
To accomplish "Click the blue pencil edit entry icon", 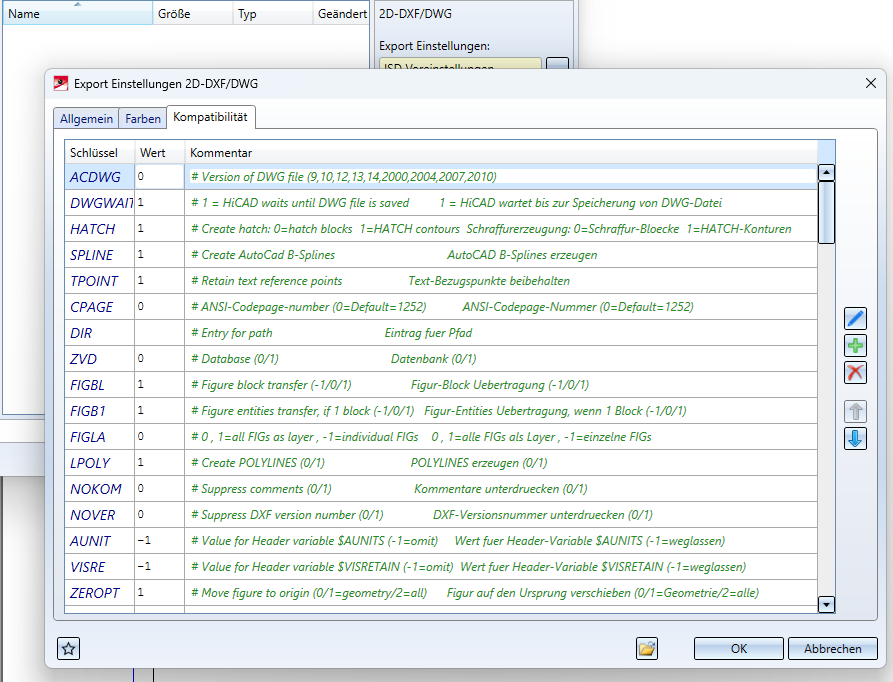I will coord(855,318).
